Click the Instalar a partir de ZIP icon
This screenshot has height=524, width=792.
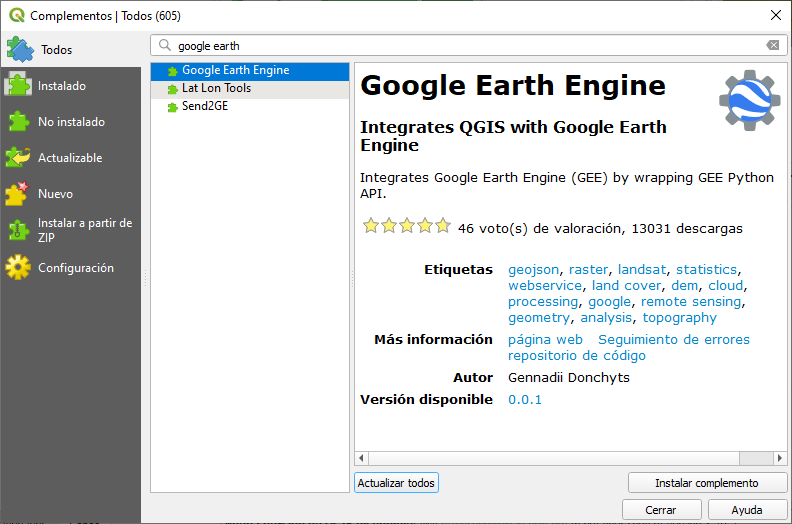pyautogui.click(x=18, y=230)
